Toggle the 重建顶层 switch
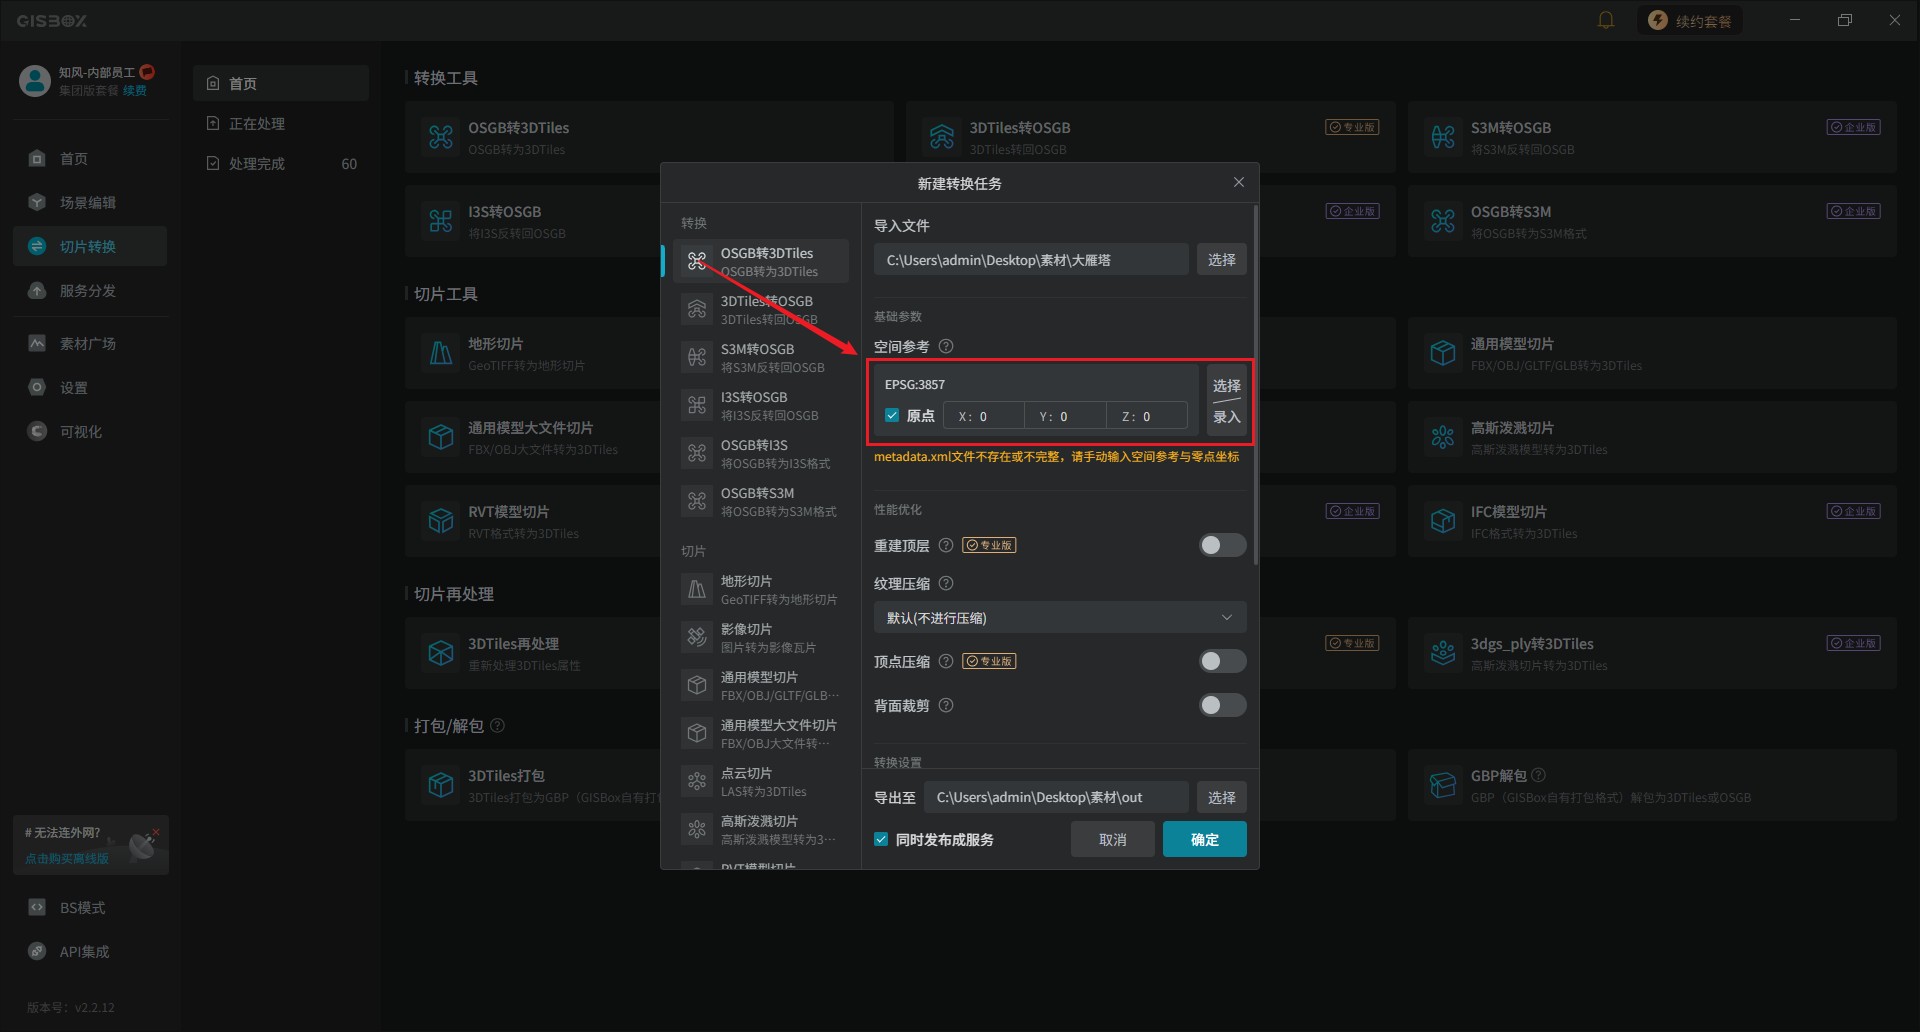This screenshot has height=1032, width=1920. 1222,546
